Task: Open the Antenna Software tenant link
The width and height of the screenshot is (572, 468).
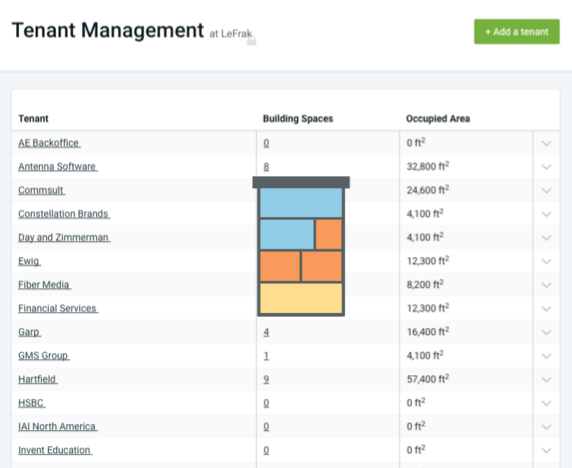Action: 58,167
